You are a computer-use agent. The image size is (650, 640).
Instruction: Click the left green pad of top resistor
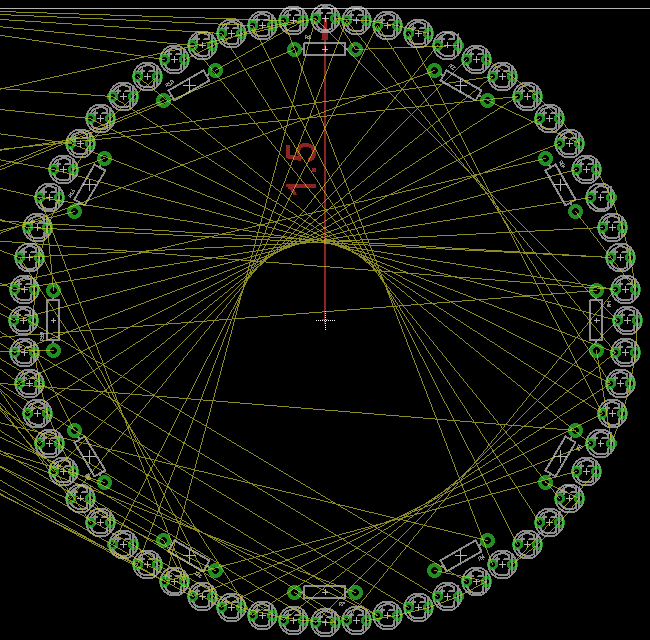coord(295,49)
